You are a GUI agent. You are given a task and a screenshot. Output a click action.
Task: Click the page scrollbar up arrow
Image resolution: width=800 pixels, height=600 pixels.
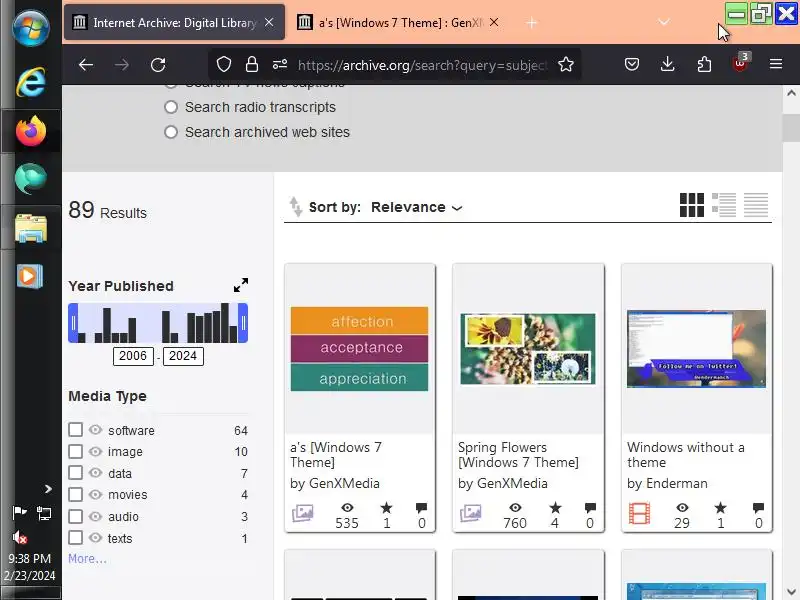tap(791, 93)
